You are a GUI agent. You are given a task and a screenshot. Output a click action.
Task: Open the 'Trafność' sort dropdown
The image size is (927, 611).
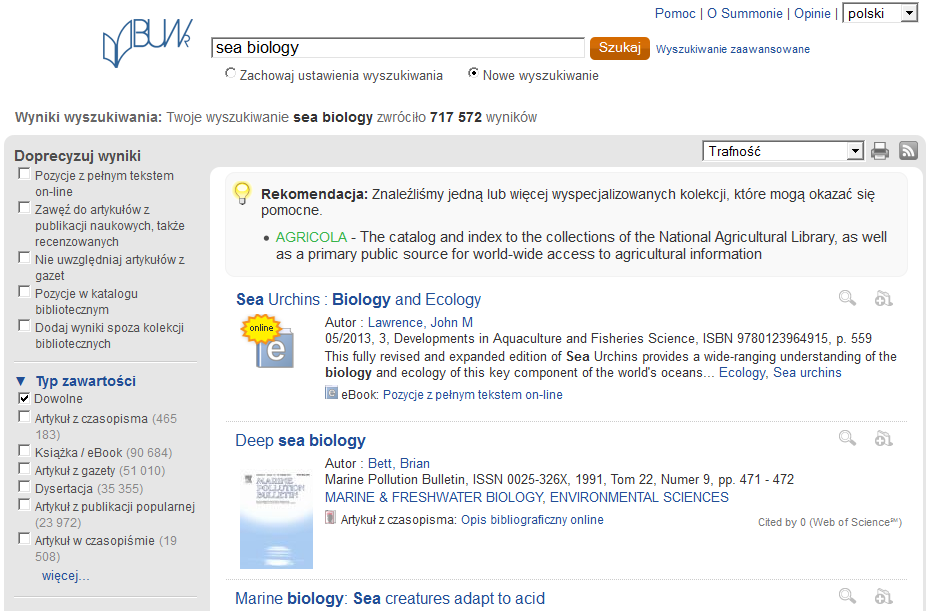(783, 151)
